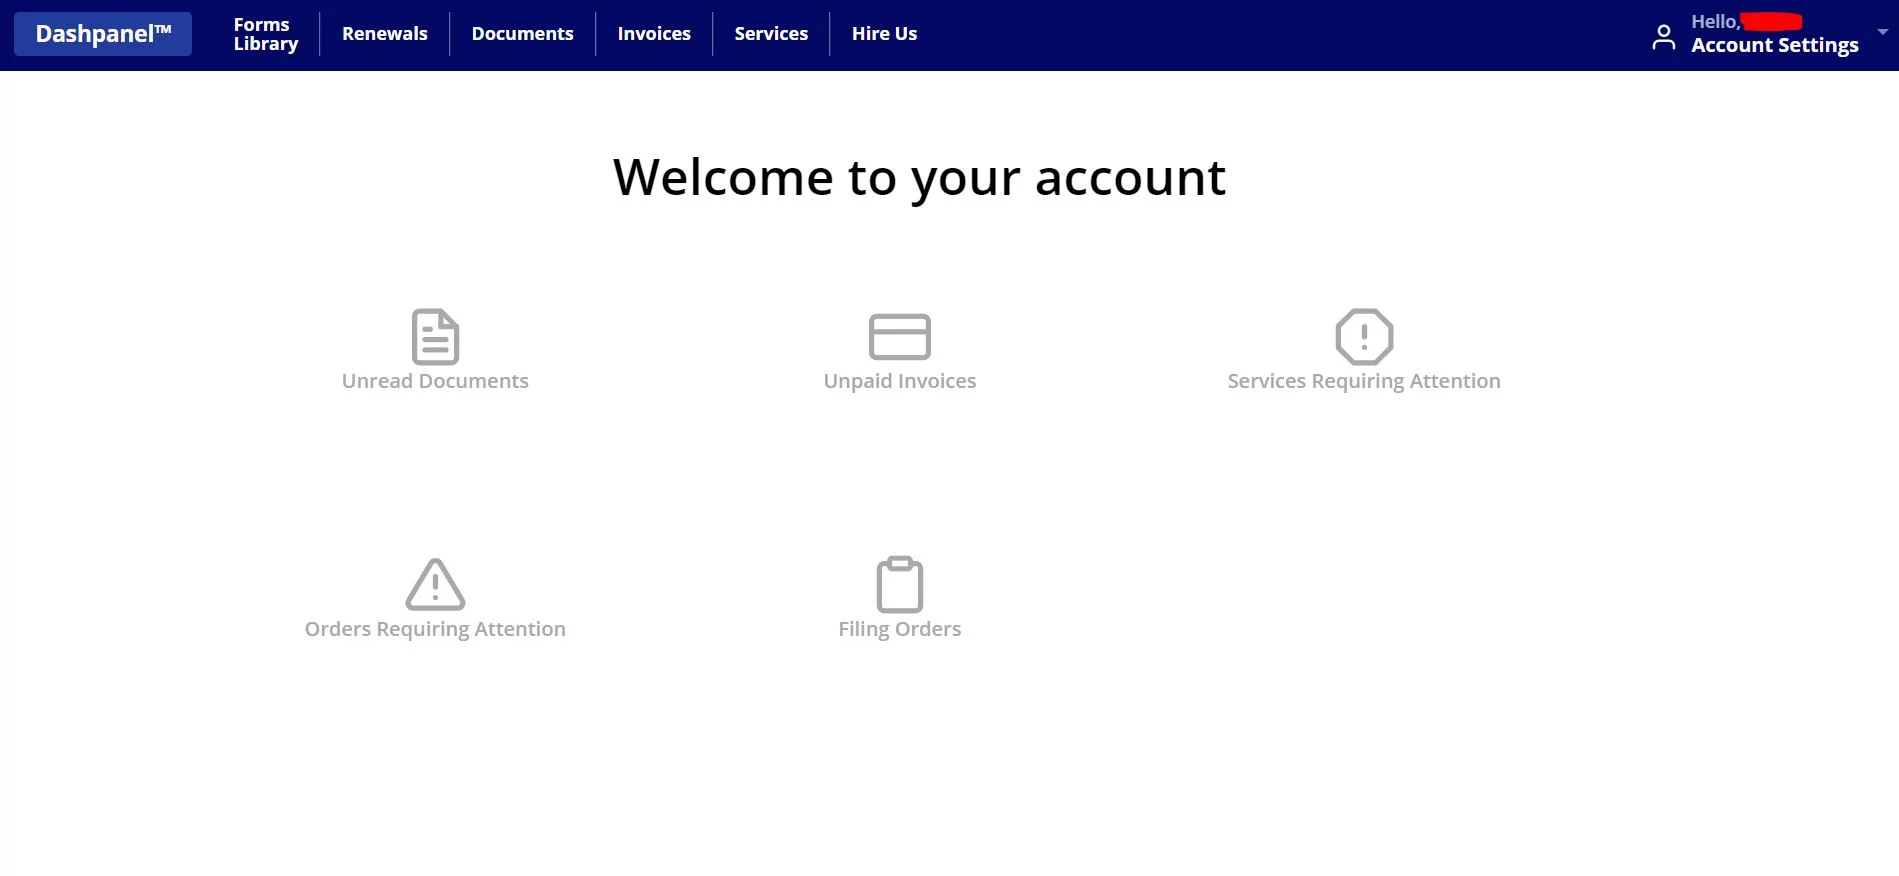Click the Unread Documents file icon
The image size is (1899, 876).
(x=435, y=337)
